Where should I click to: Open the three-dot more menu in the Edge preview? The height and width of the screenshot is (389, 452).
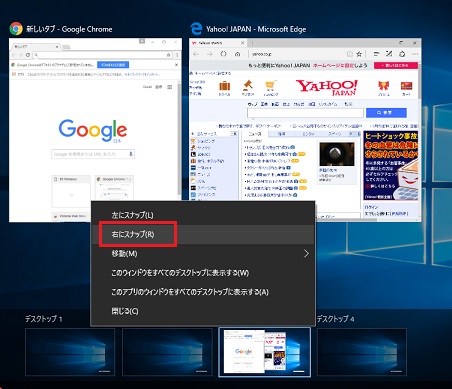(x=415, y=54)
